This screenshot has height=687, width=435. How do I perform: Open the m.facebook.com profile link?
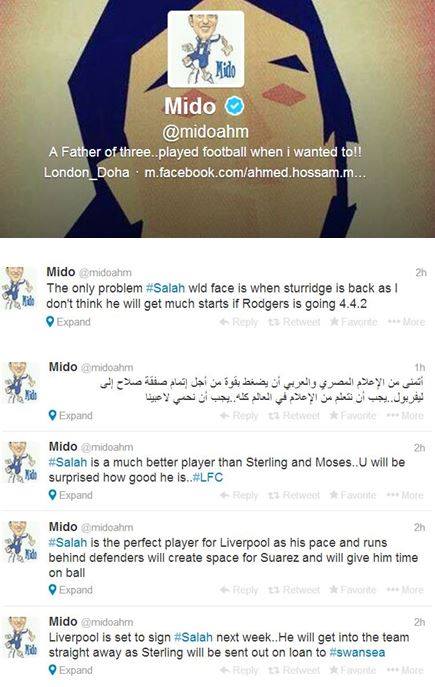[x=255, y=172]
